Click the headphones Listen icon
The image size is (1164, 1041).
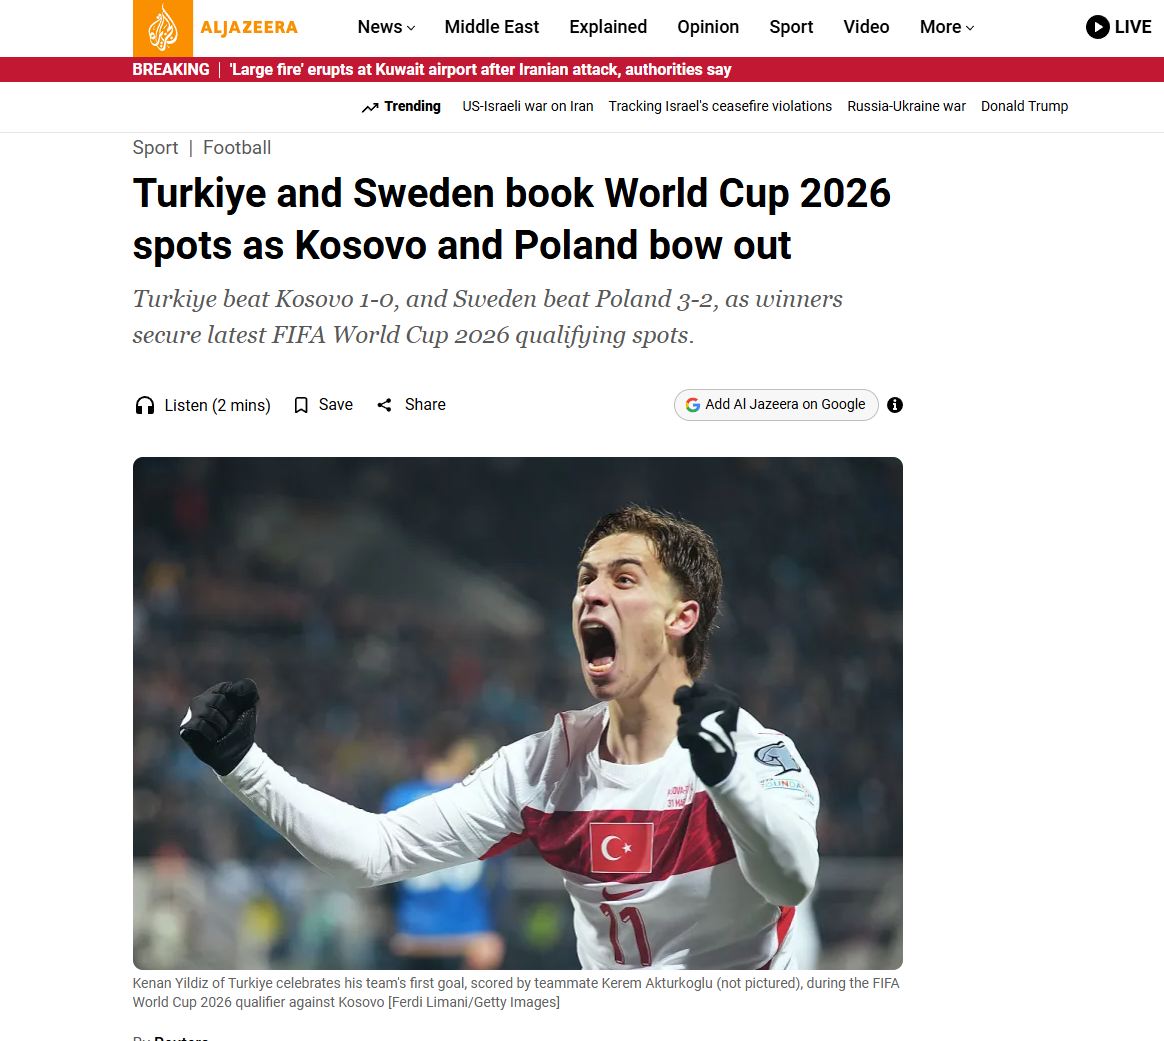[x=145, y=405]
